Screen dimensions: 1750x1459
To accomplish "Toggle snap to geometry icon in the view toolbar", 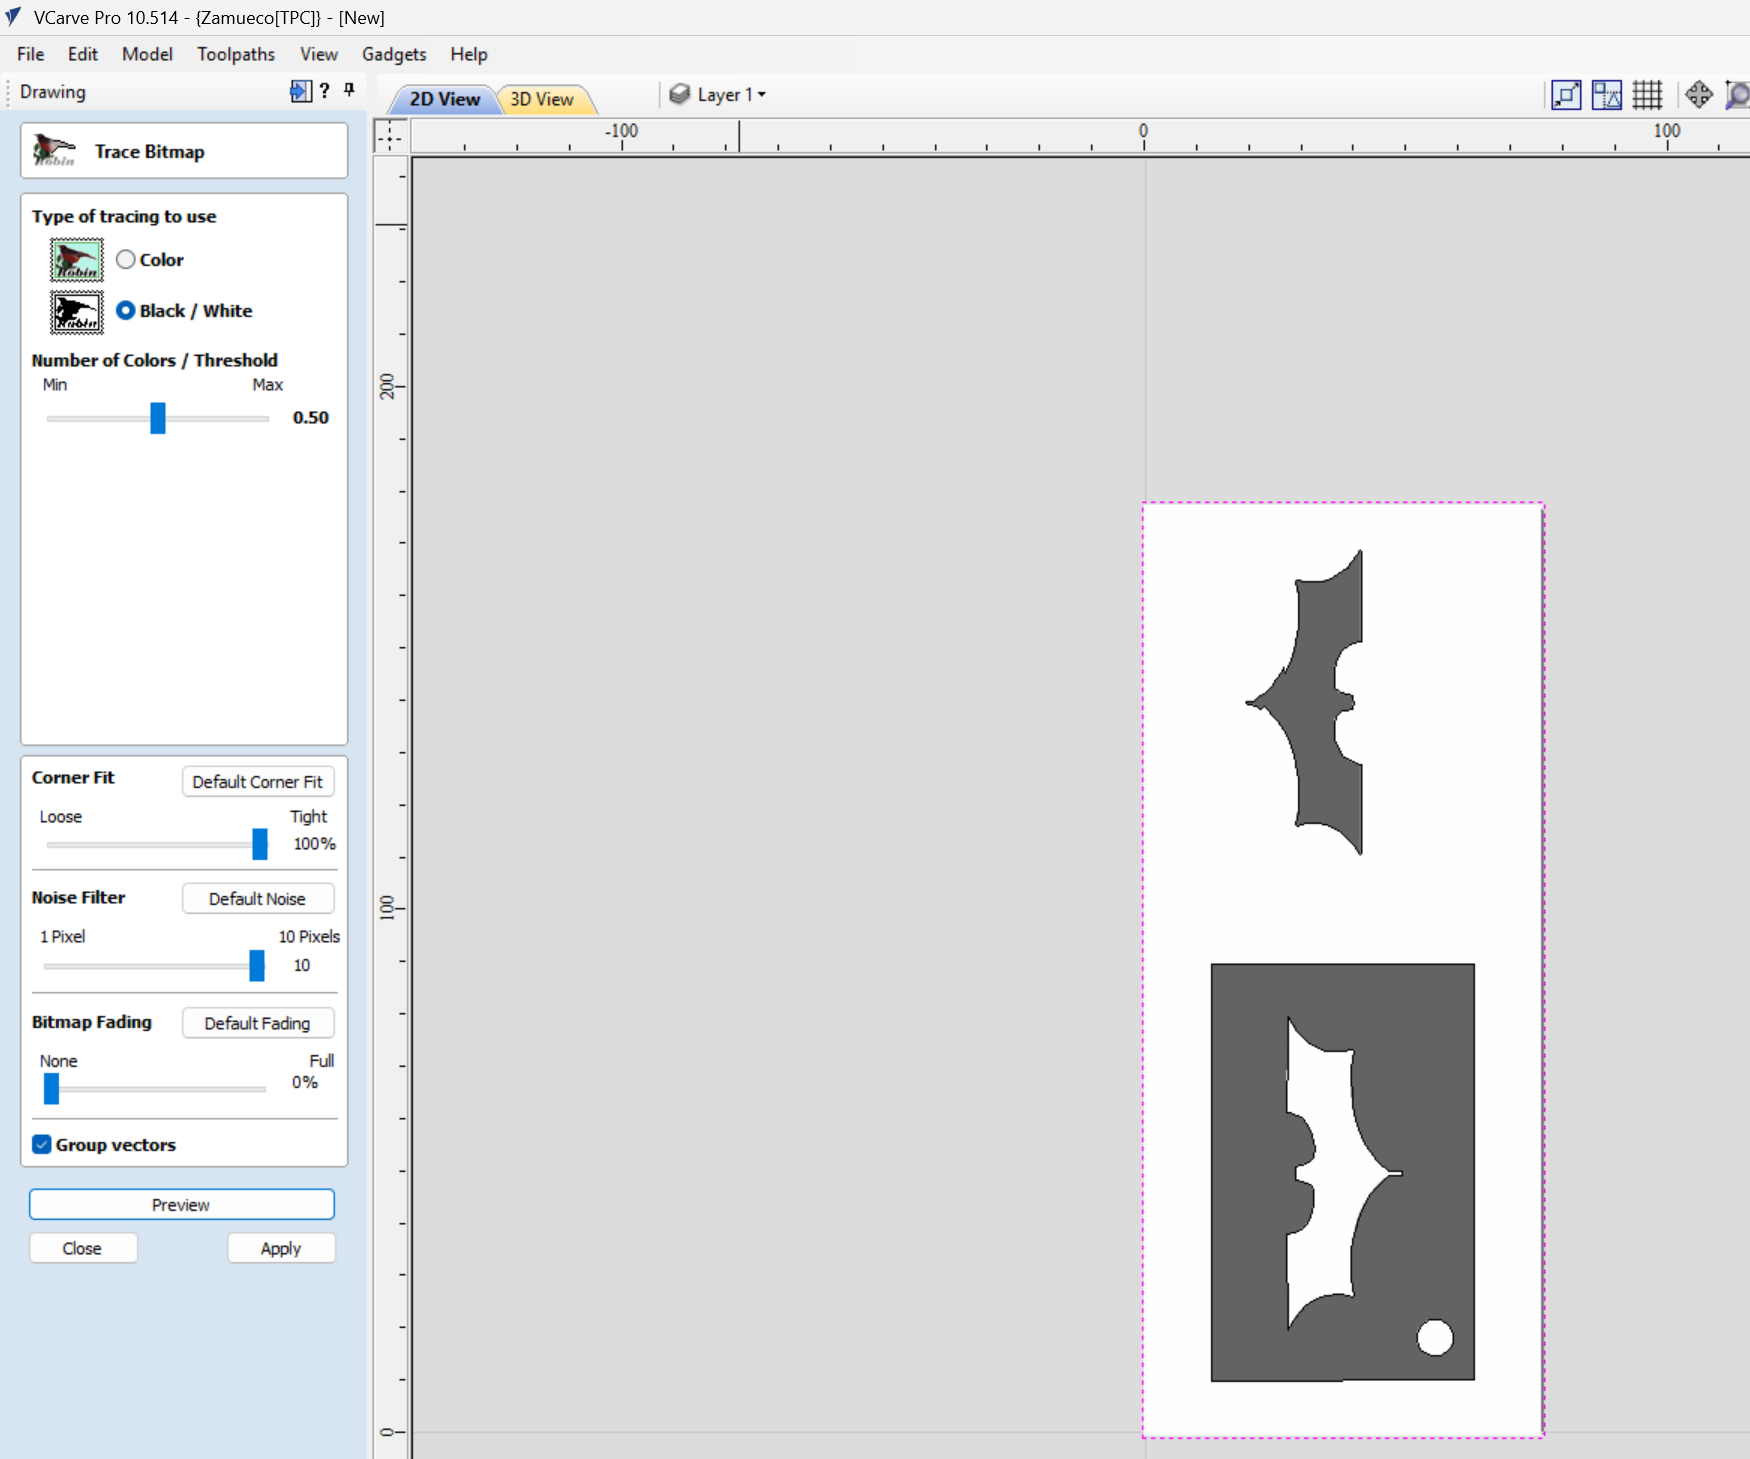I will click(1566, 95).
